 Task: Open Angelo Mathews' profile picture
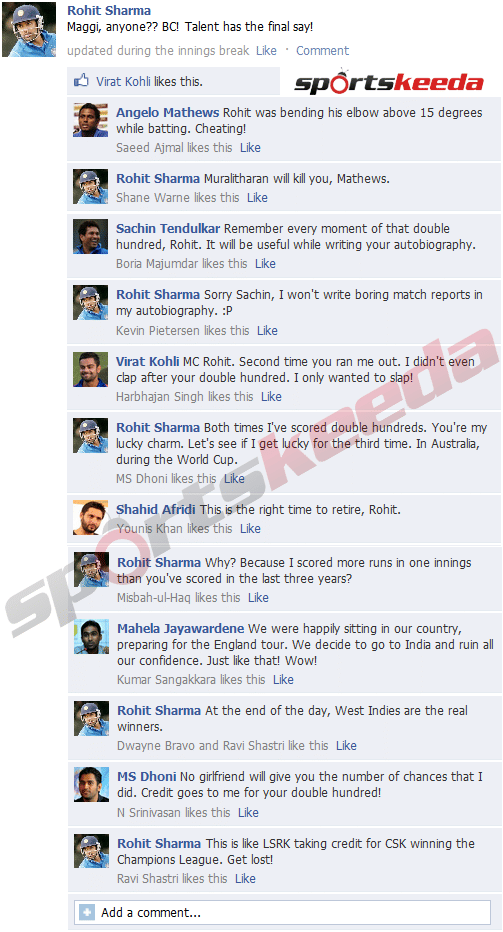click(90, 120)
